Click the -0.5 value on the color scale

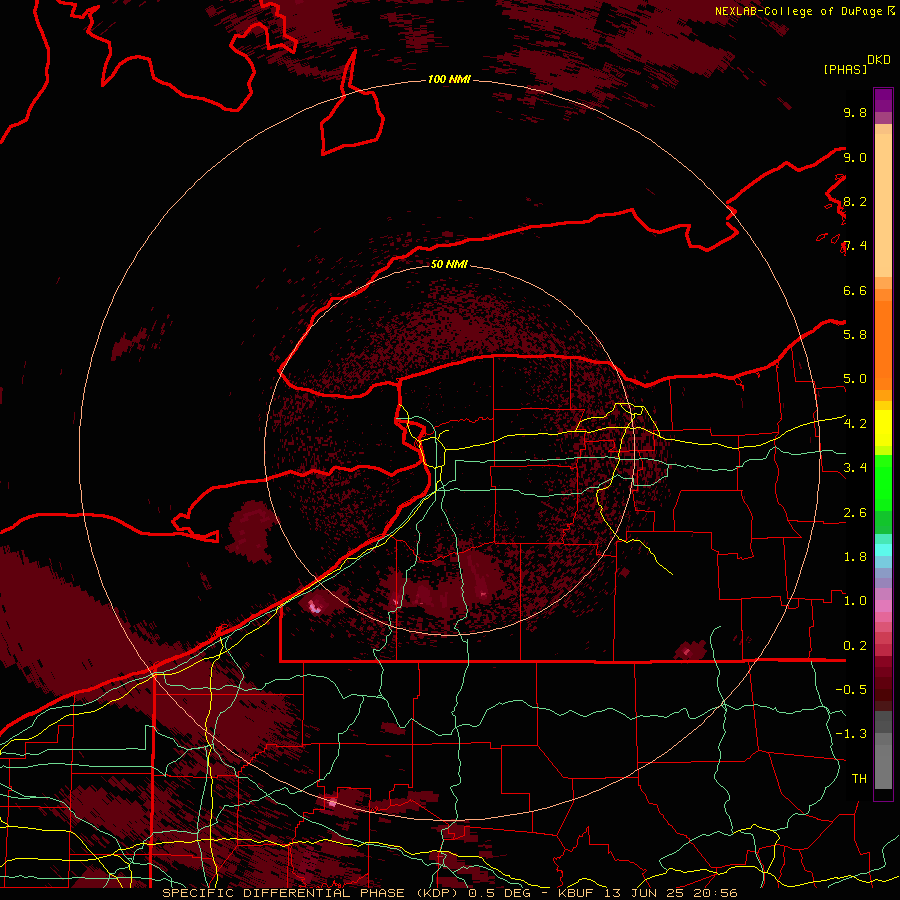click(851, 690)
